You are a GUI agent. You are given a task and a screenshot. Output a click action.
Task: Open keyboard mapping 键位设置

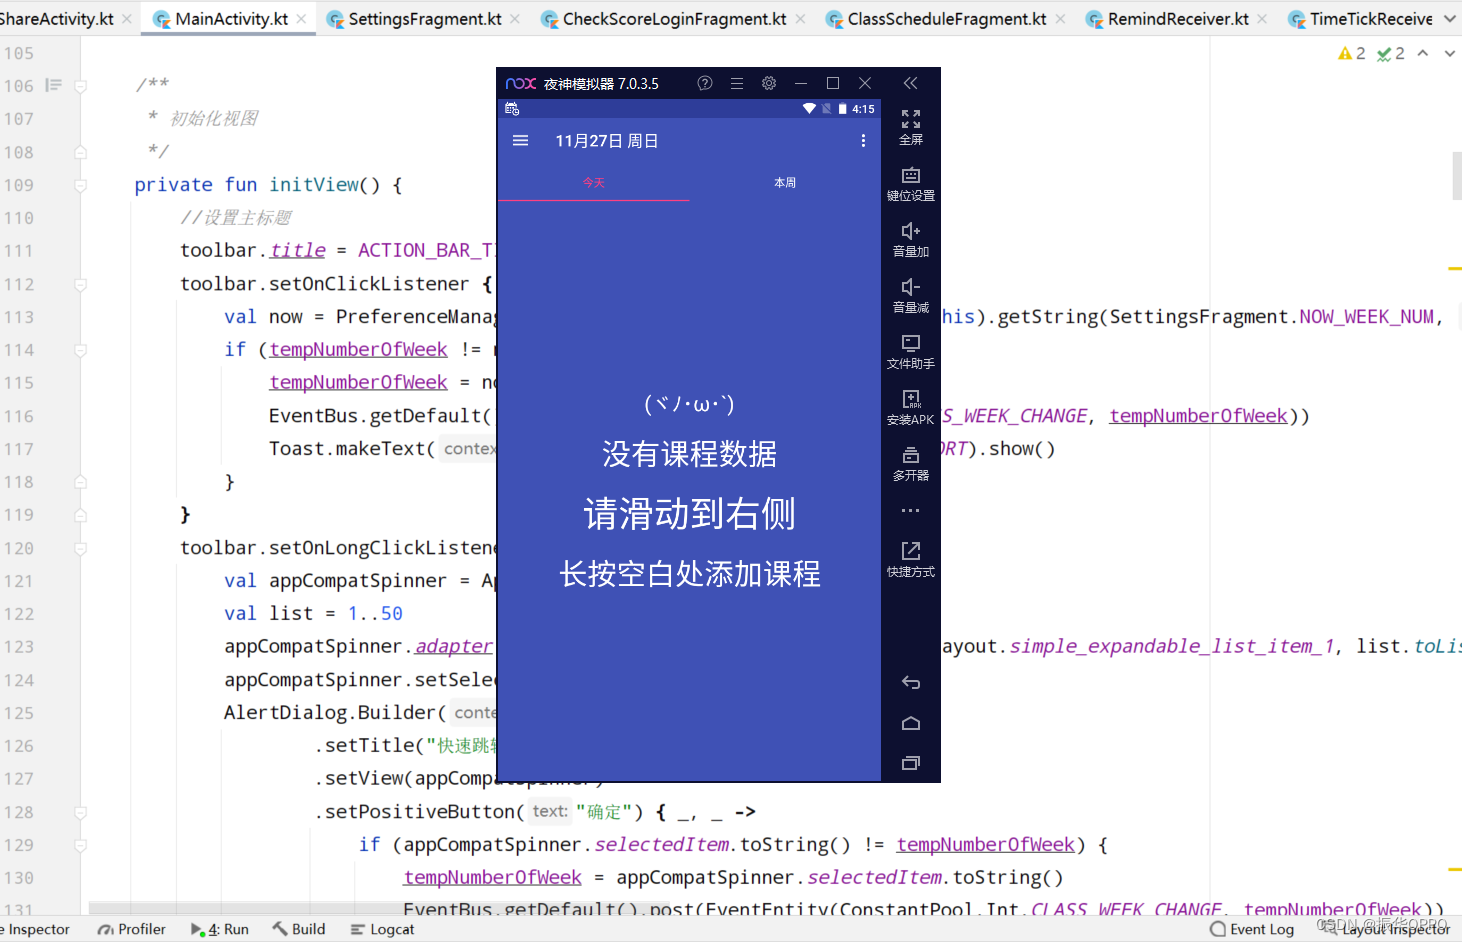coord(911,184)
